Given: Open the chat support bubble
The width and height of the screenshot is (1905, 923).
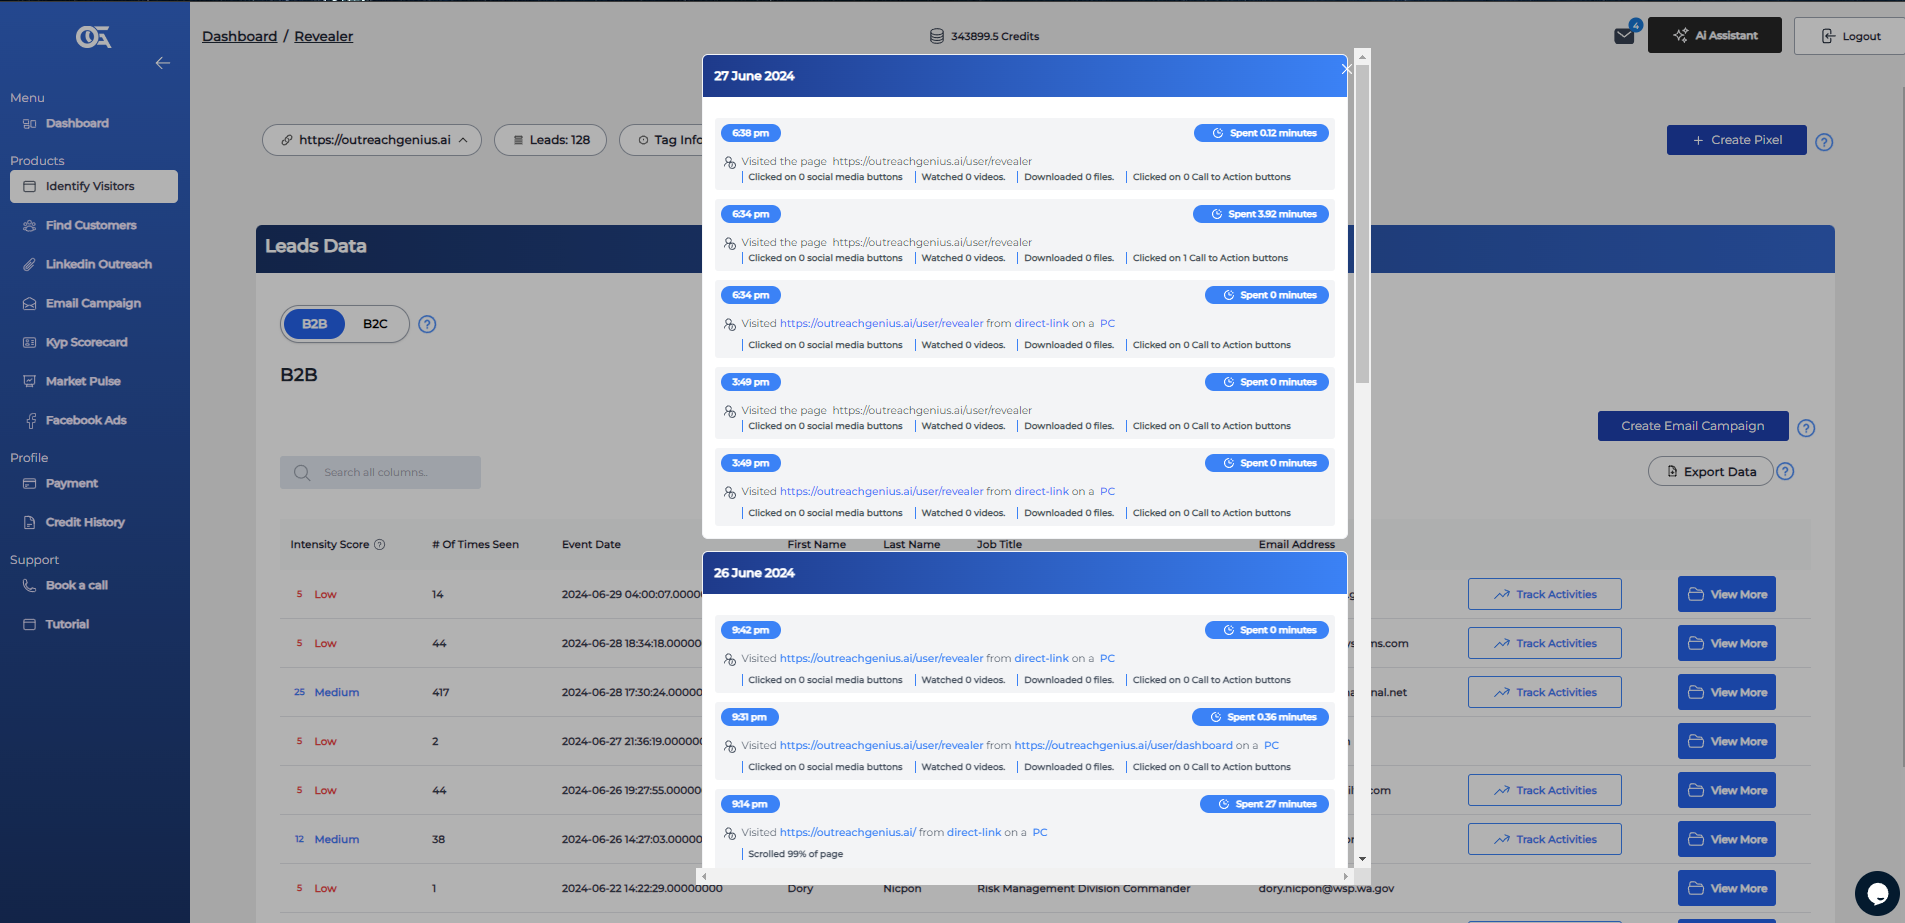Looking at the screenshot, I should pyautogui.click(x=1877, y=893).
